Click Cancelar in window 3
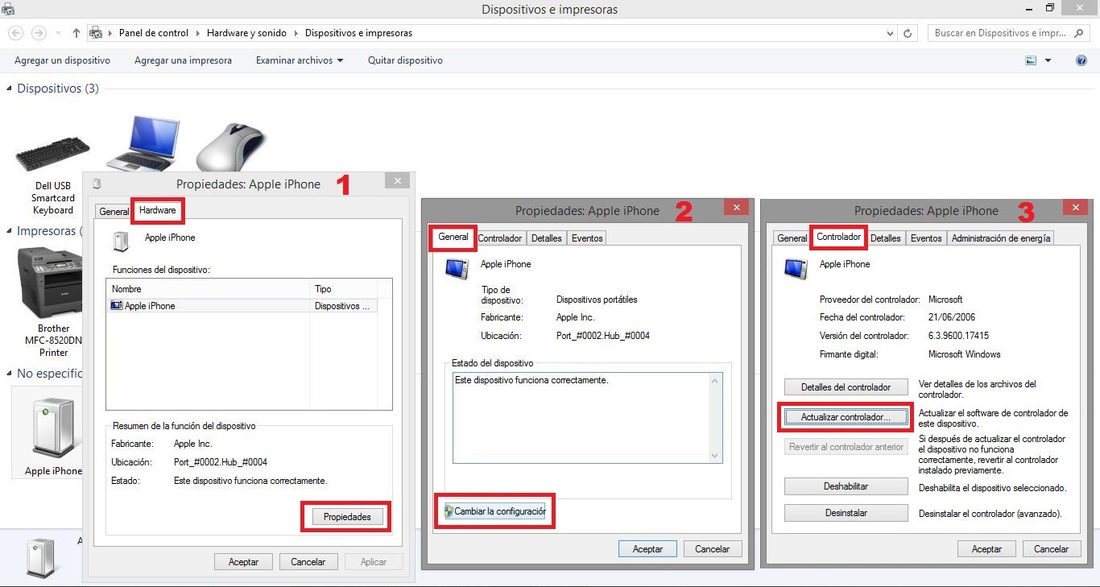The image size is (1100, 587). pyautogui.click(x=1051, y=549)
